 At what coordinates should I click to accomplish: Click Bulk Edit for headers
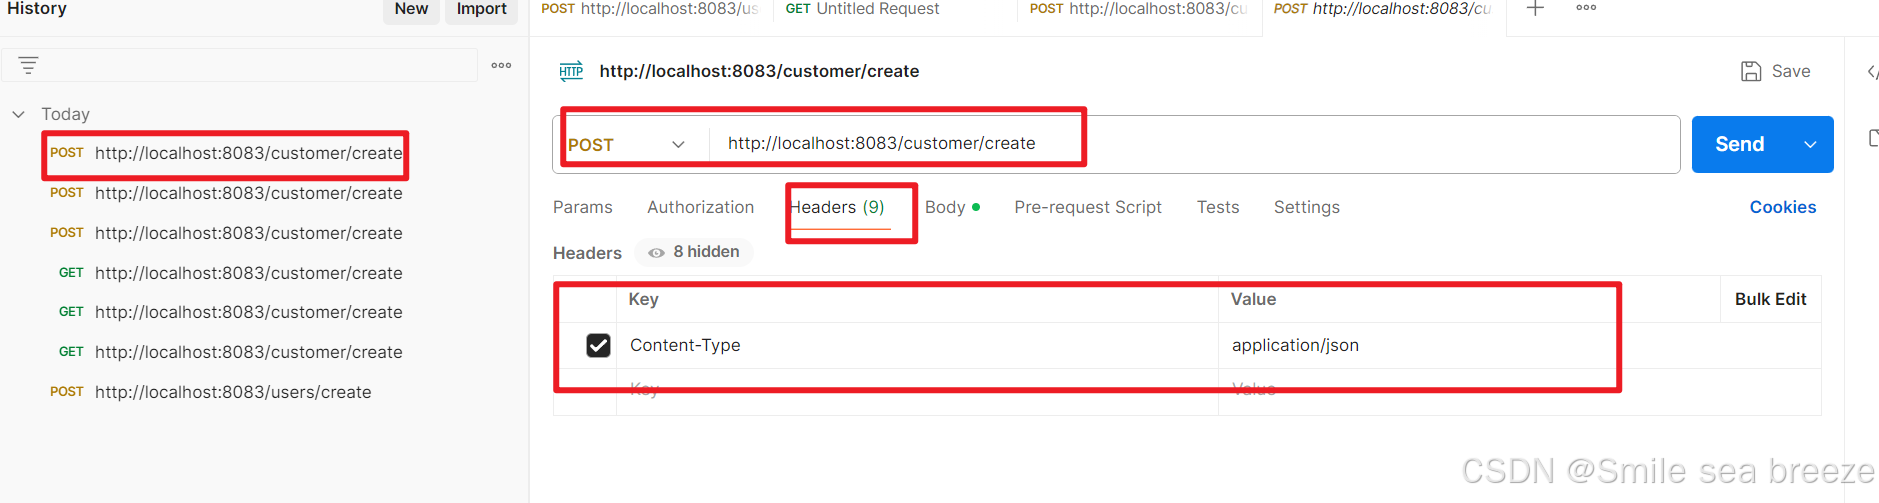1770,299
